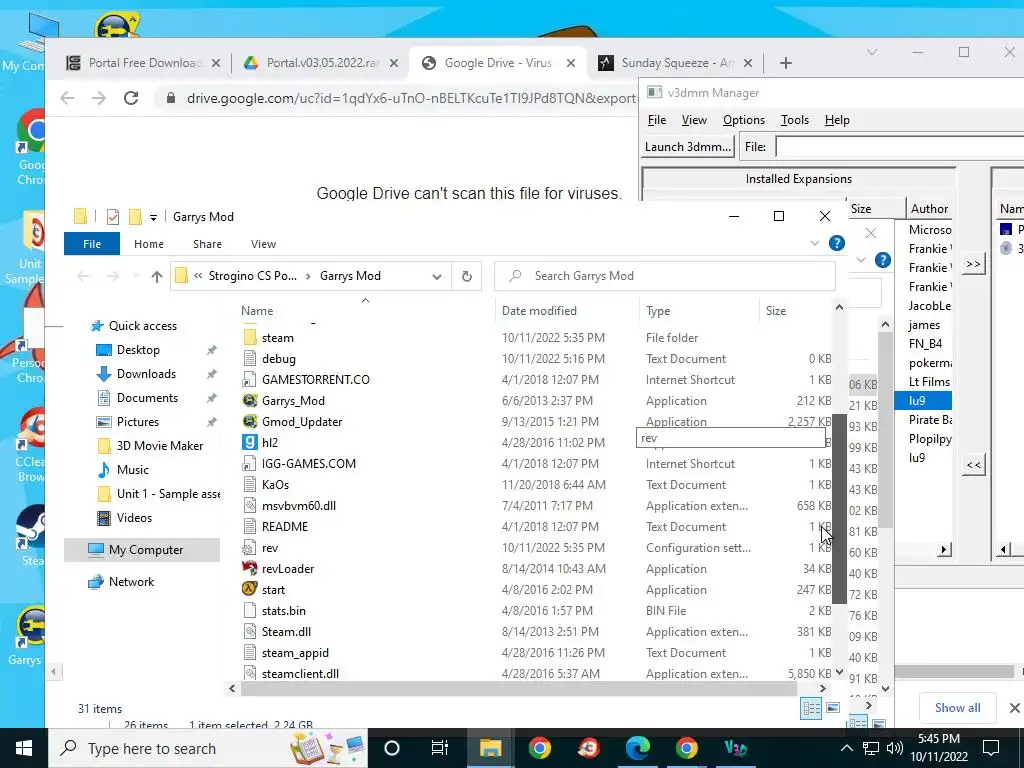Open recent locations dropdown arrow
Screen dimensions: 1024x768
[x=136, y=276]
